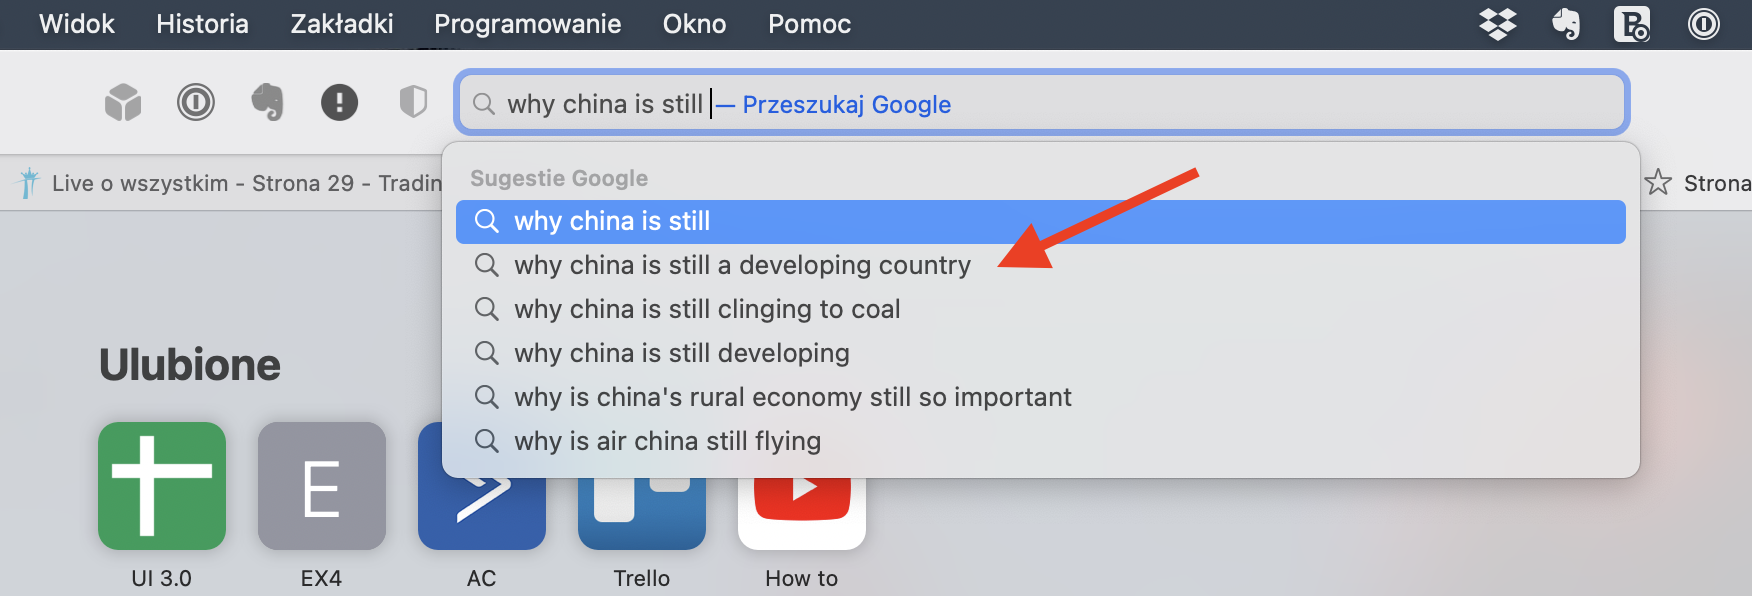Click Evernote Web Clipper toolbar icon

pos(267,102)
